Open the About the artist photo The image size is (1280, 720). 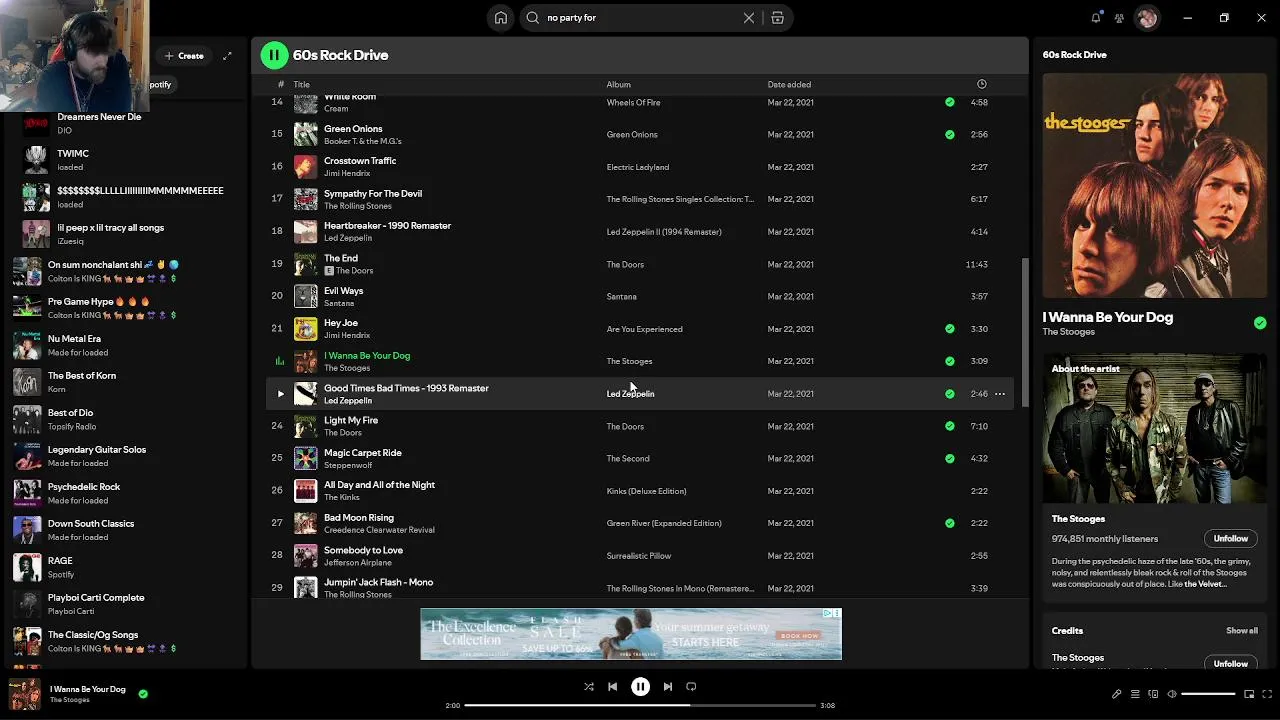(1155, 429)
